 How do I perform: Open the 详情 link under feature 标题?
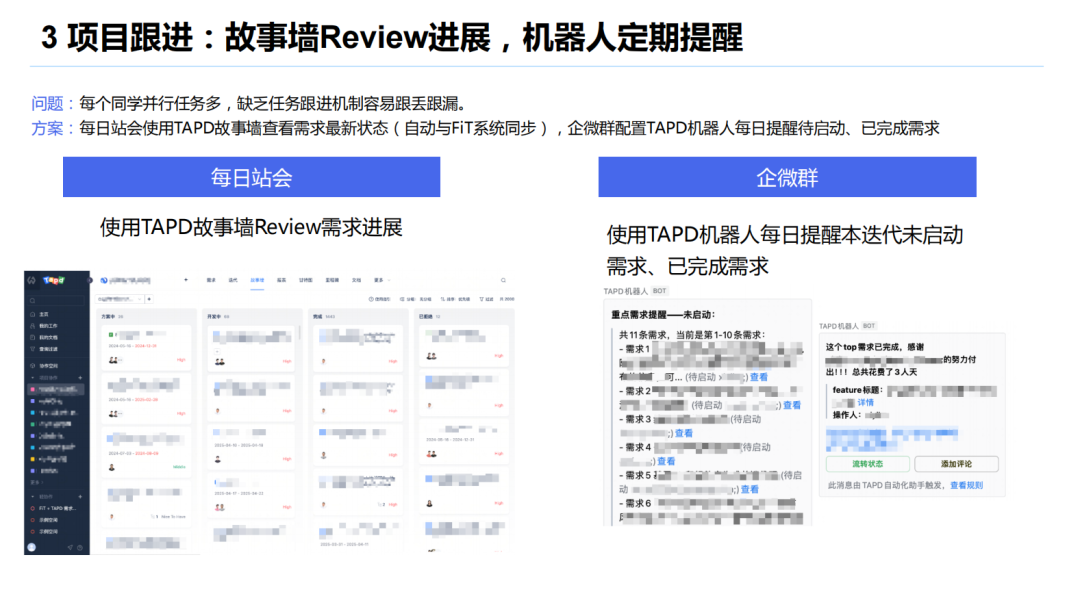[x=866, y=402]
